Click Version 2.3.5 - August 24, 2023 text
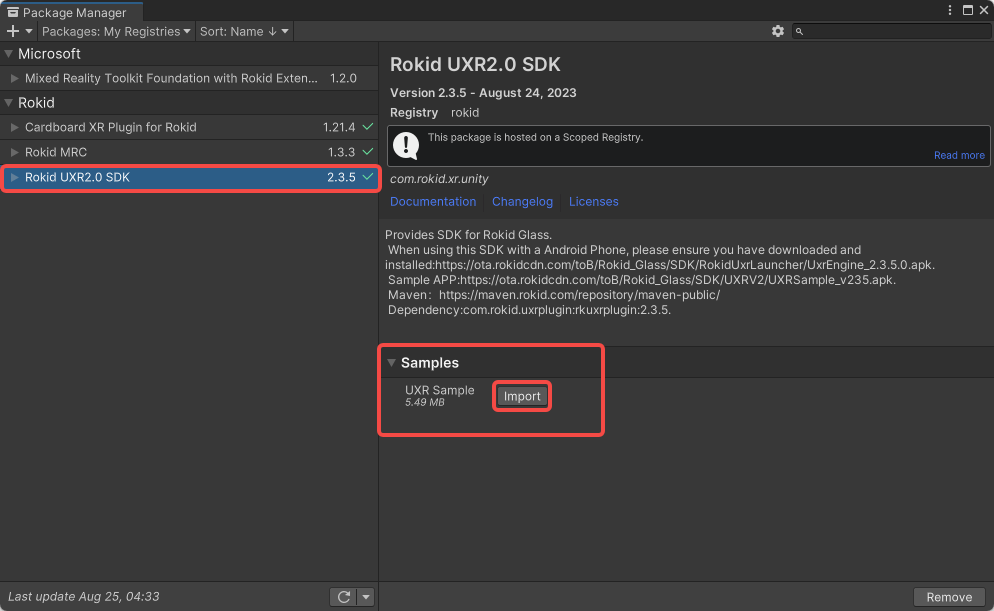Image resolution: width=994 pixels, height=611 pixels. coord(483,93)
